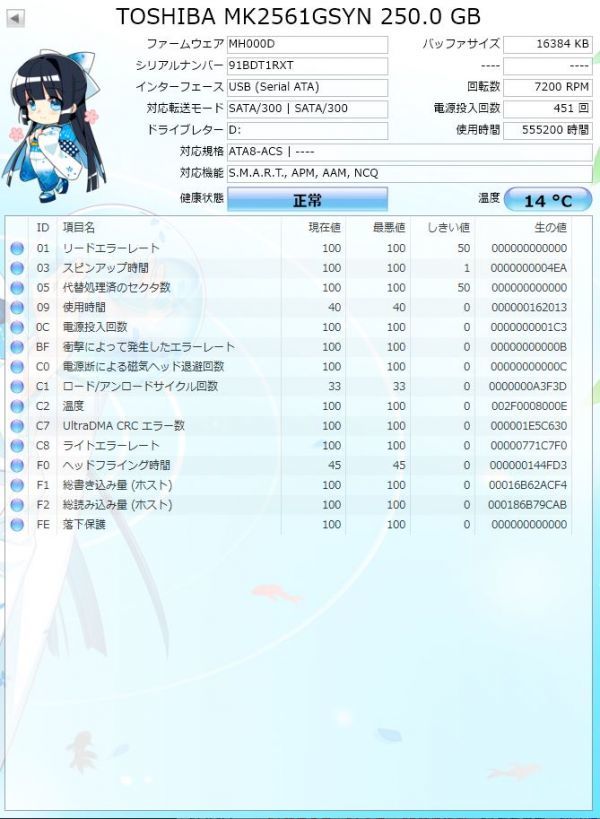Click the disk title TOSHIBA MK2561GSYN 250.0 GB

pyautogui.click(x=298, y=17)
